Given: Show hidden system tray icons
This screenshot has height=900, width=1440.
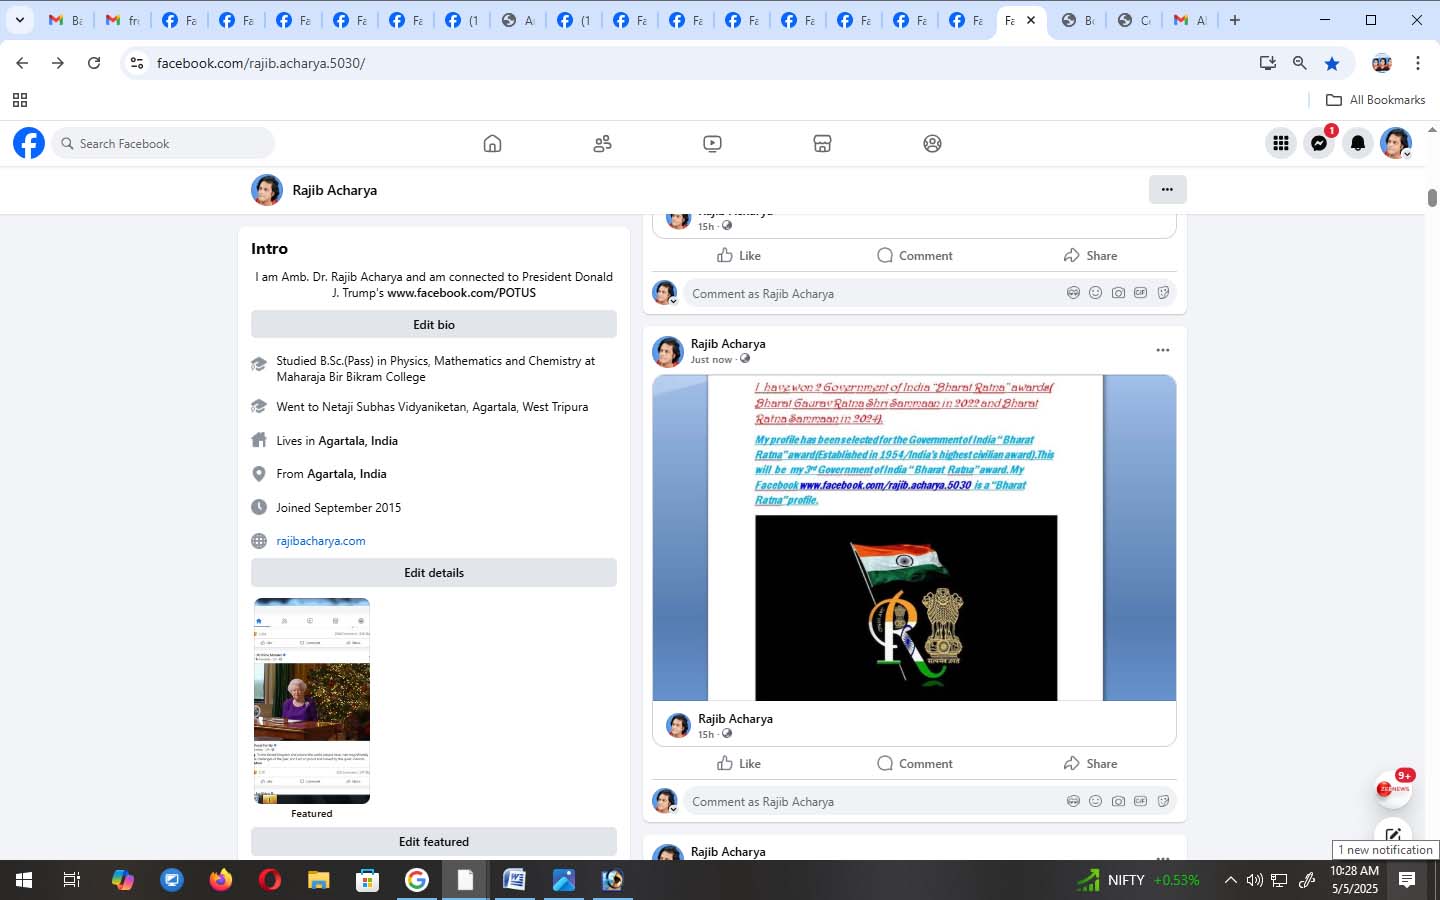Looking at the screenshot, I should pyautogui.click(x=1230, y=880).
